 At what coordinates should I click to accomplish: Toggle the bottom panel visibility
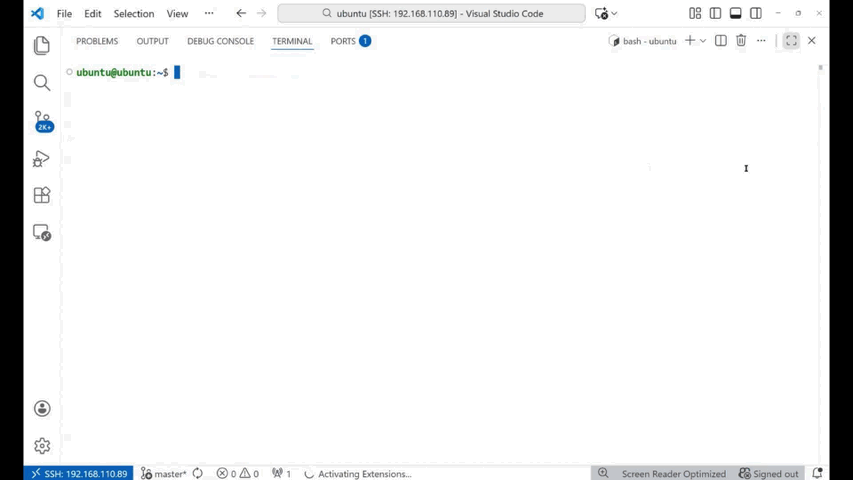coord(735,14)
